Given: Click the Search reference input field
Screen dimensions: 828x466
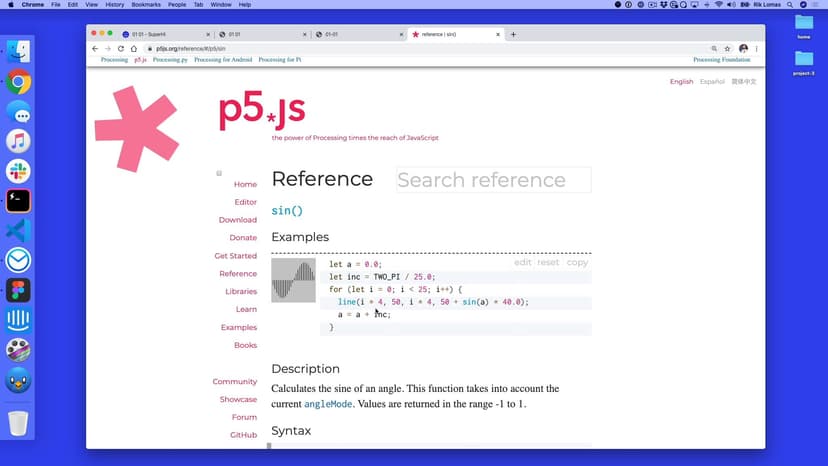Looking at the screenshot, I should 493,180.
